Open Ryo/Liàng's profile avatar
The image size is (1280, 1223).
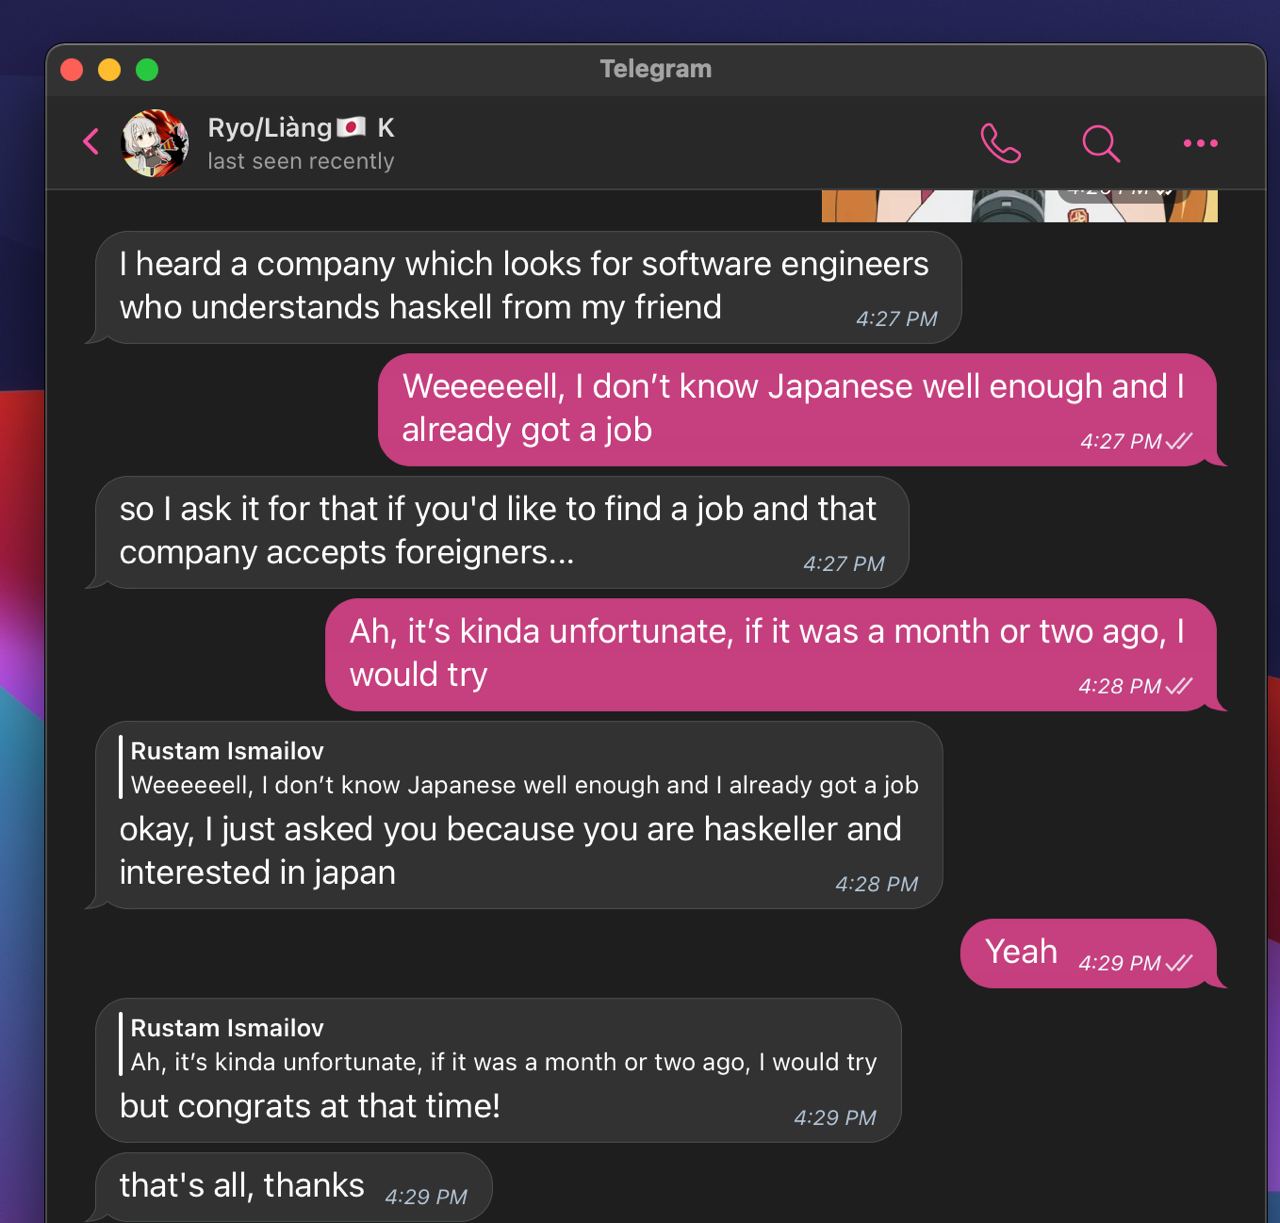155,143
